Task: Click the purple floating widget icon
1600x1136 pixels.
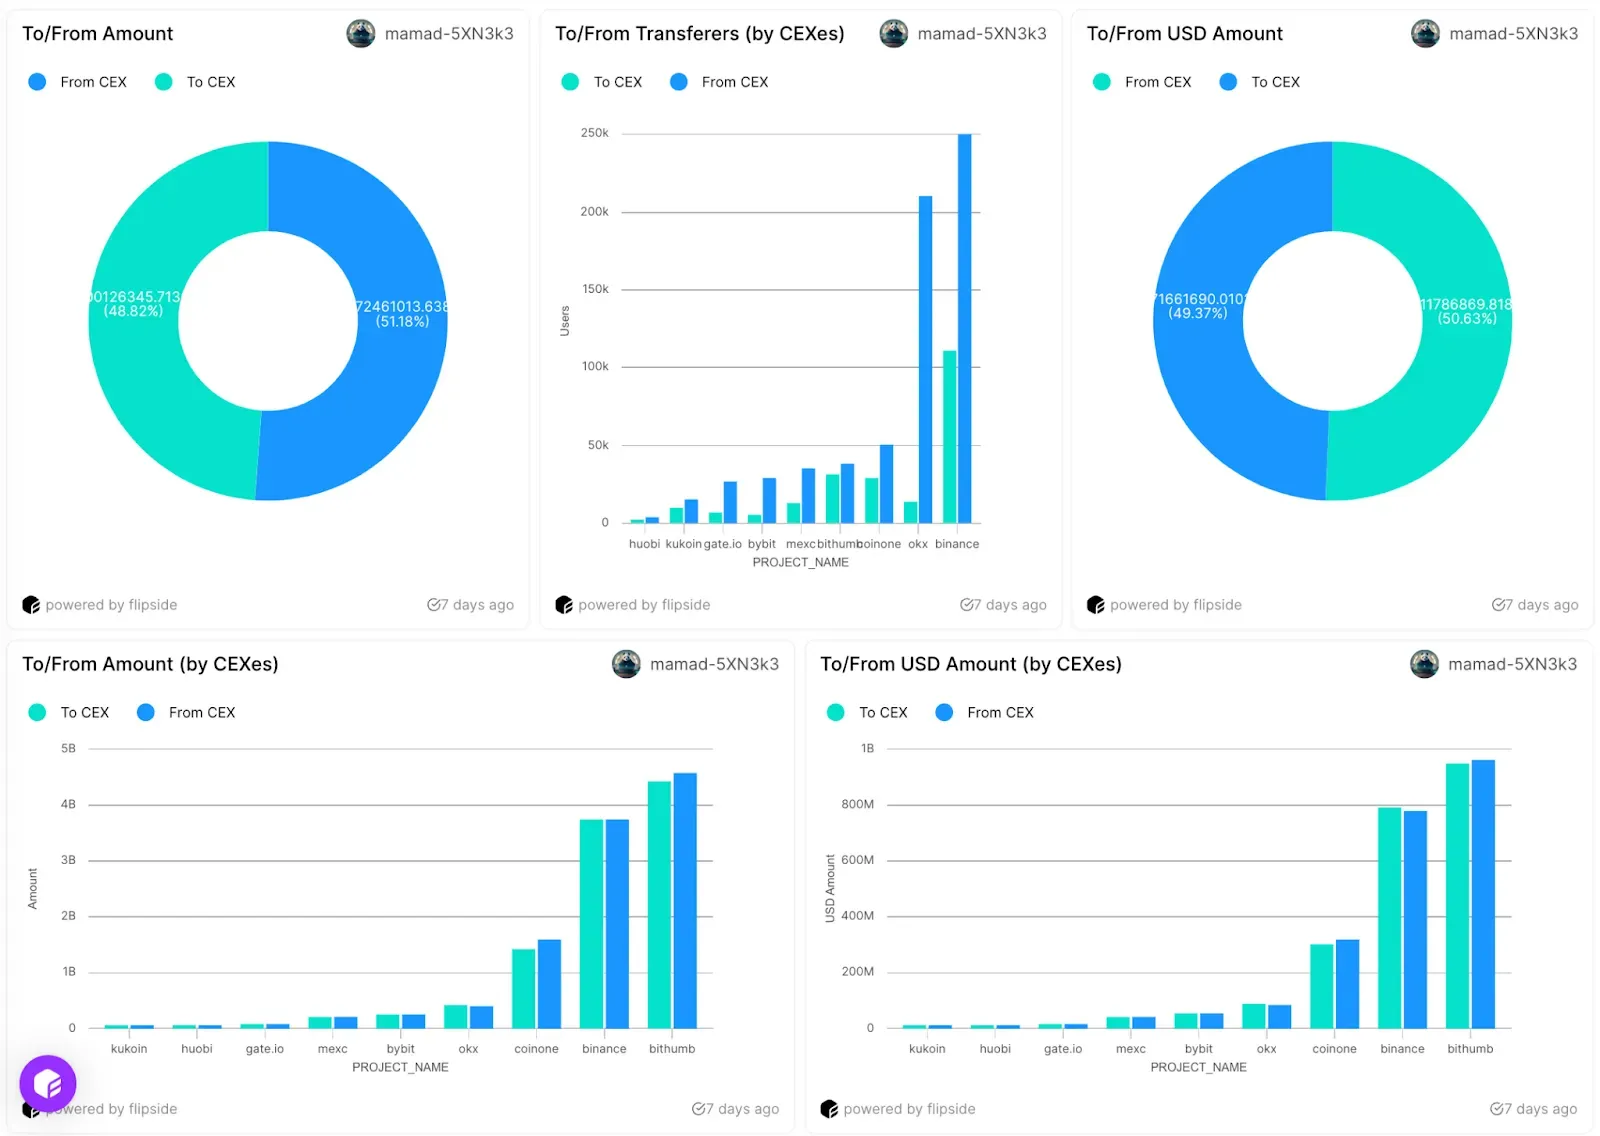Action: click(47, 1084)
